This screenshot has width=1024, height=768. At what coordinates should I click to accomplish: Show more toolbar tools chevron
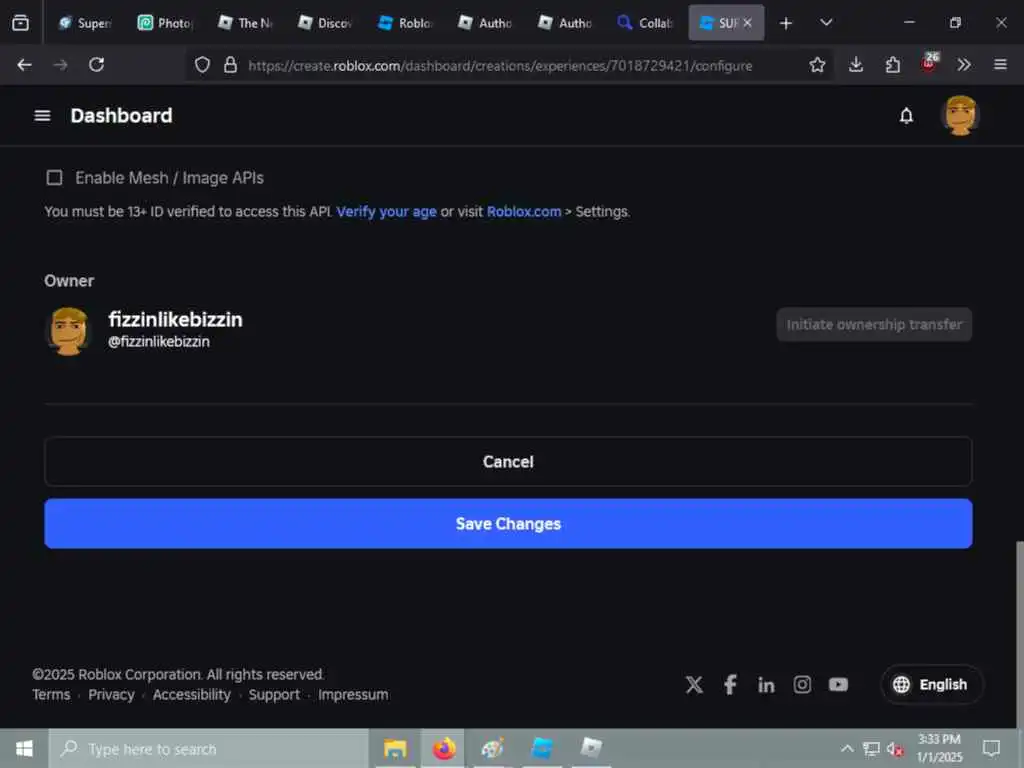964,65
